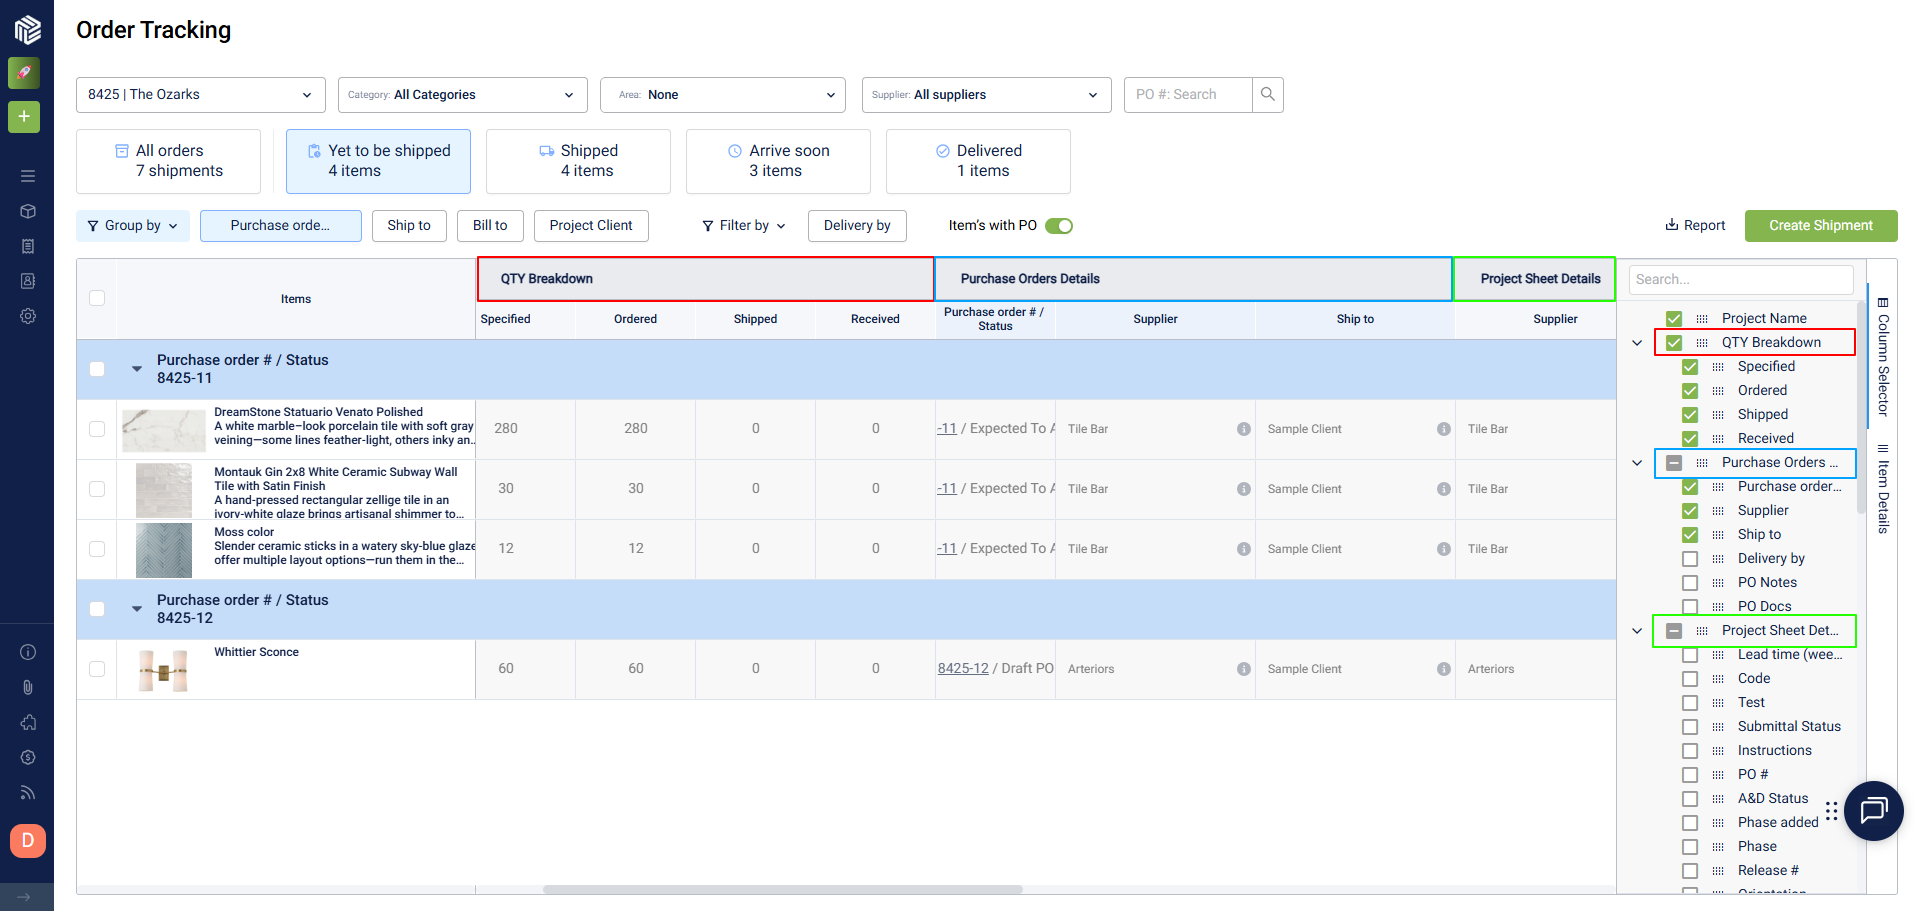Open the Supplier All suppliers dropdown

click(x=987, y=95)
